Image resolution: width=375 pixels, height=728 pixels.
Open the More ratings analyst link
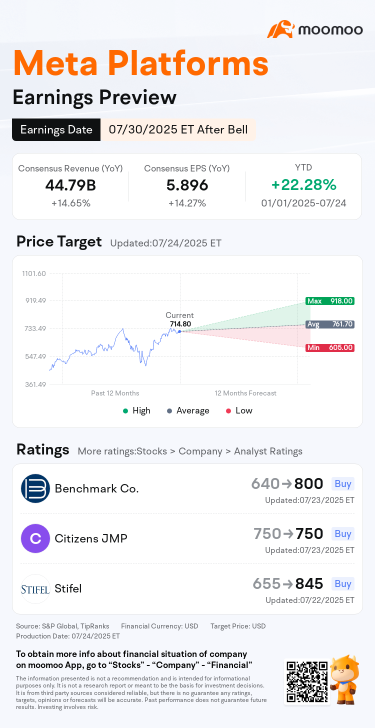[190, 451]
